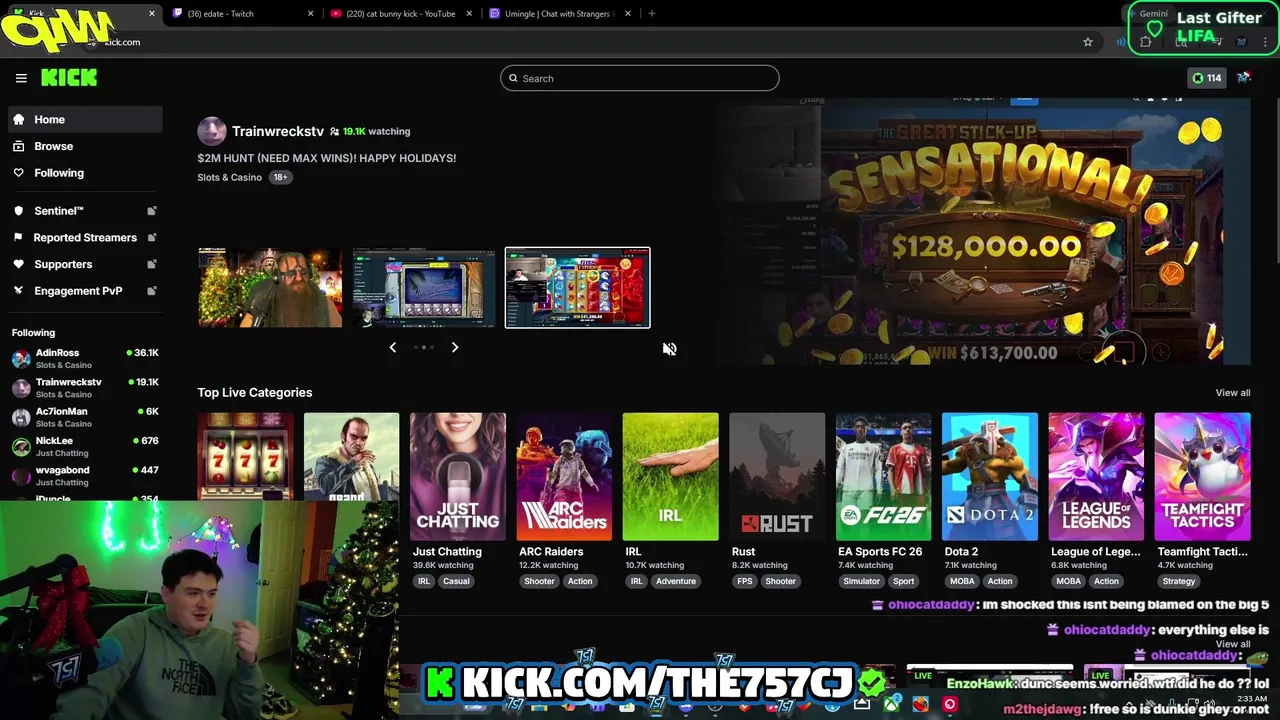Close the YouTube browser tab
The height and width of the screenshot is (720, 1280).
tap(469, 14)
